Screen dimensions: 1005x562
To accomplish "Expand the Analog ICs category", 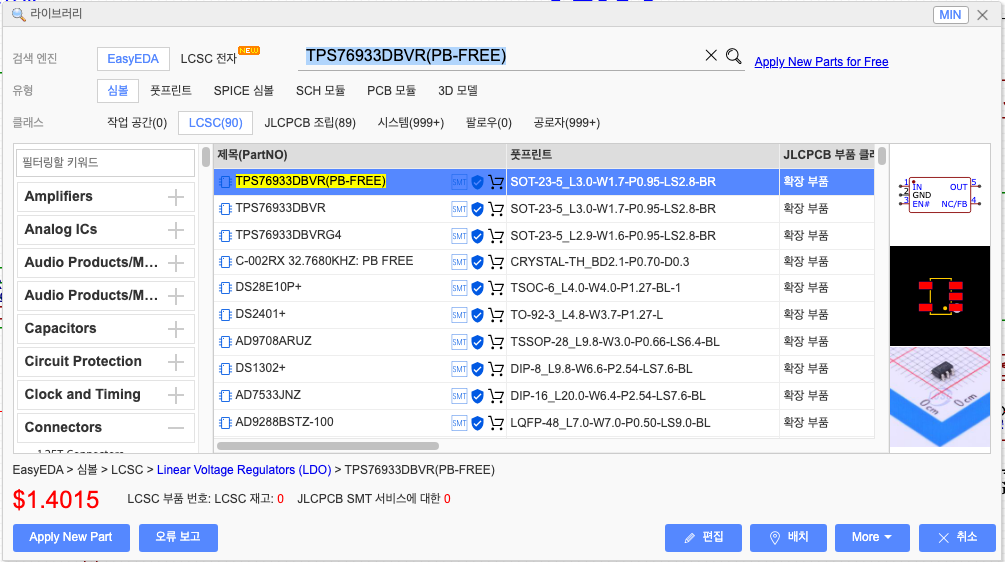I will point(176,230).
